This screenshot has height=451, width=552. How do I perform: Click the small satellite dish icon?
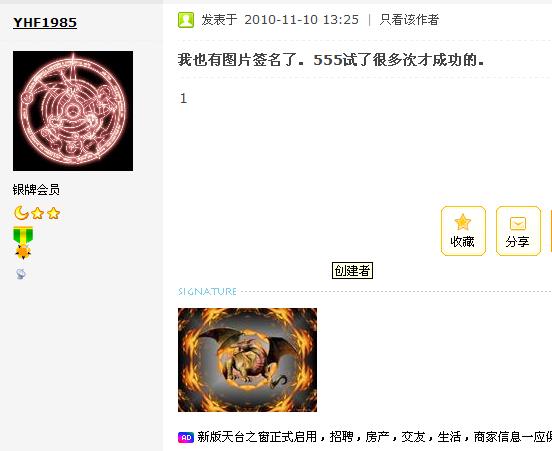(20, 274)
